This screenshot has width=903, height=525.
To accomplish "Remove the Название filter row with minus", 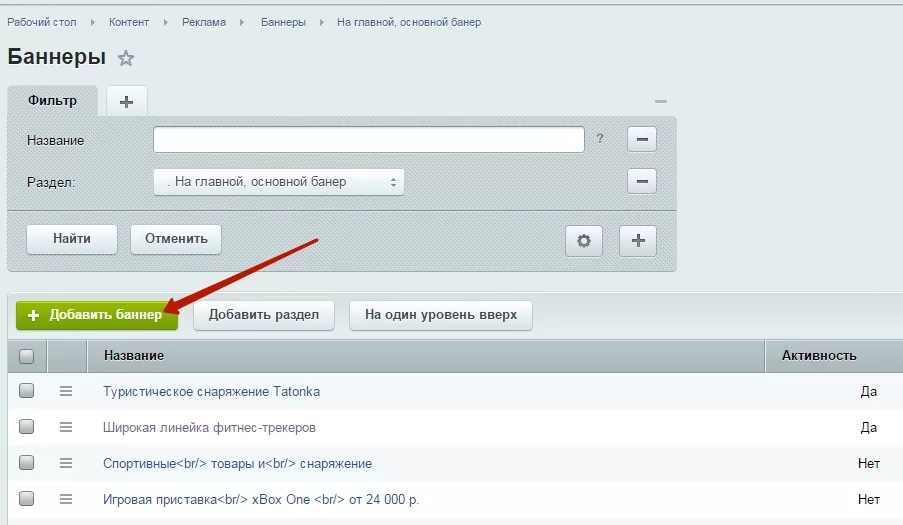I will (x=642, y=139).
